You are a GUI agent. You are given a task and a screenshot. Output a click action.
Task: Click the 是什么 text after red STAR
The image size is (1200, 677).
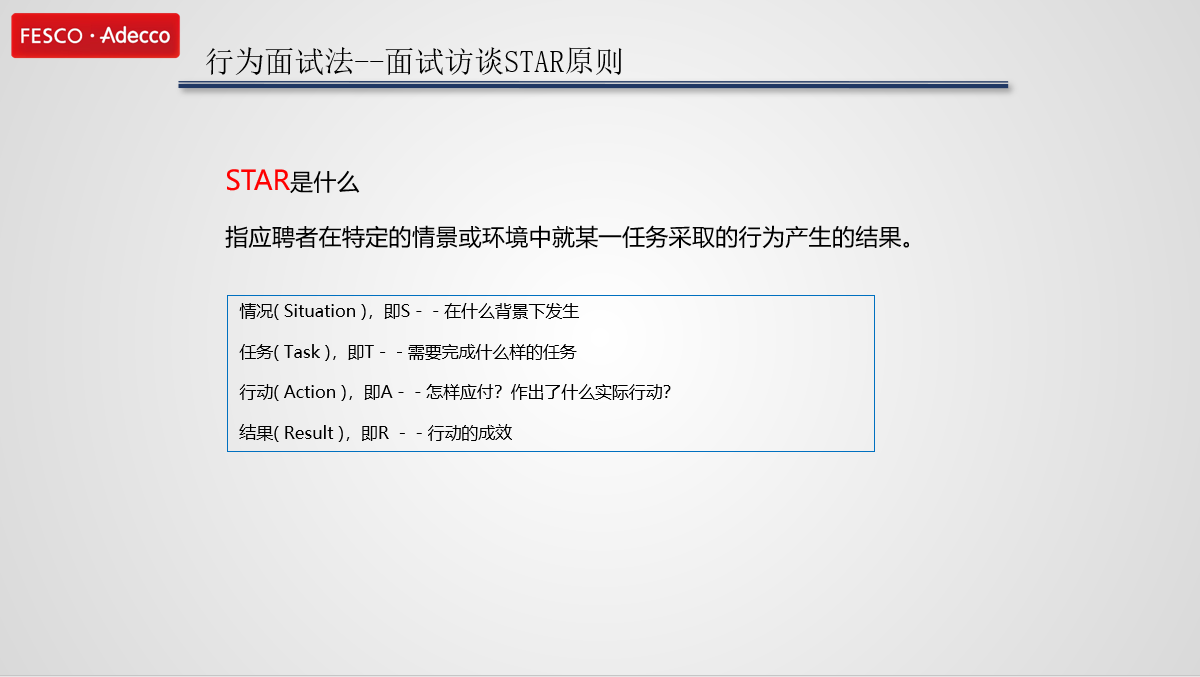click(324, 182)
